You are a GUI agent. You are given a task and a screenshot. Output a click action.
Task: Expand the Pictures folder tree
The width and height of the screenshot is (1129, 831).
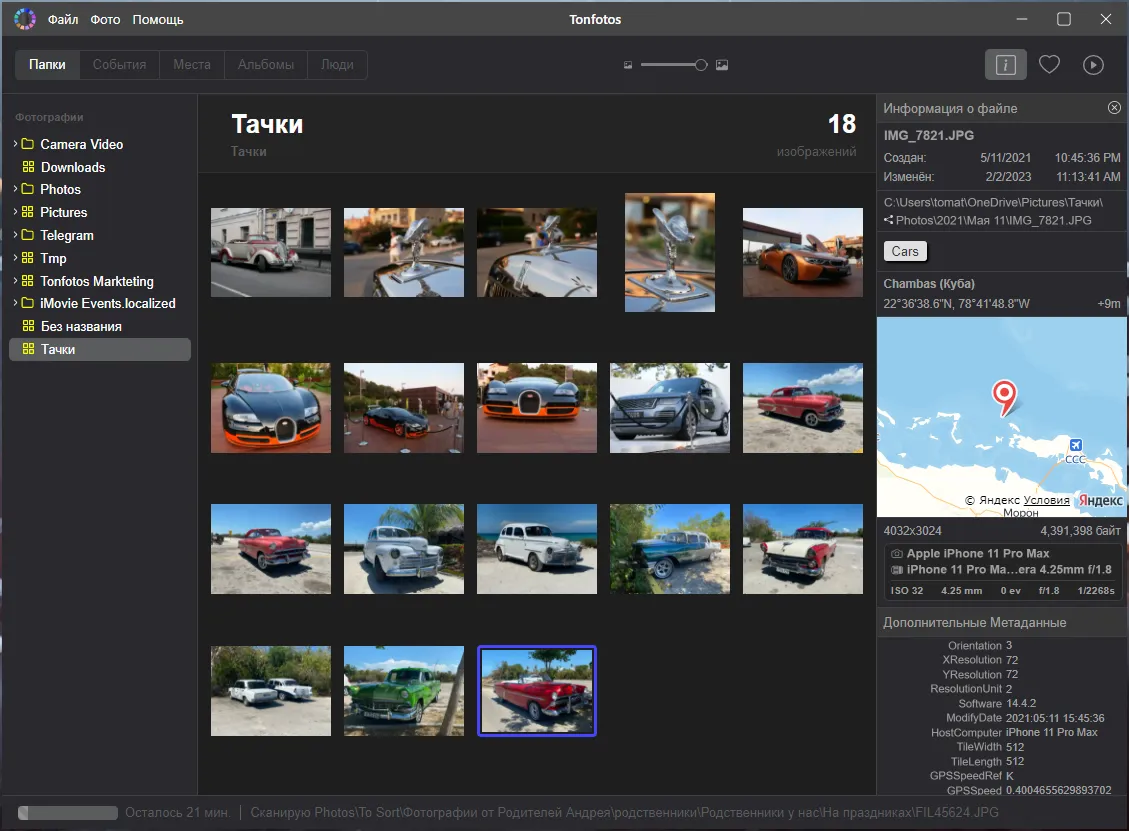point(15,212)
